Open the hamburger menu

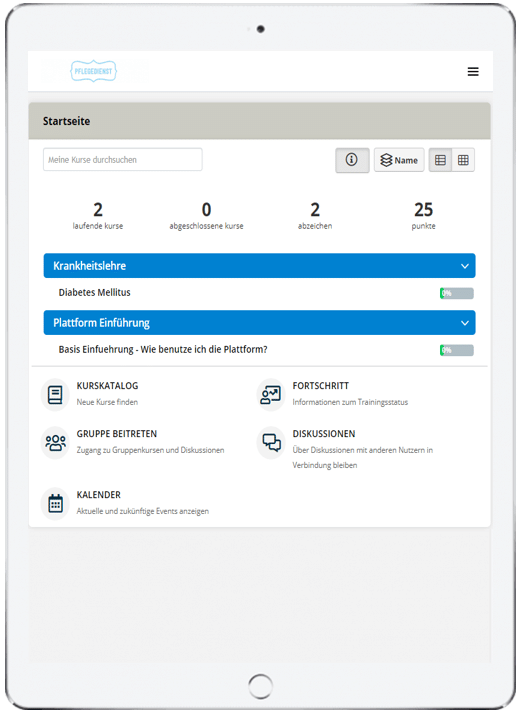coord(473,72)
